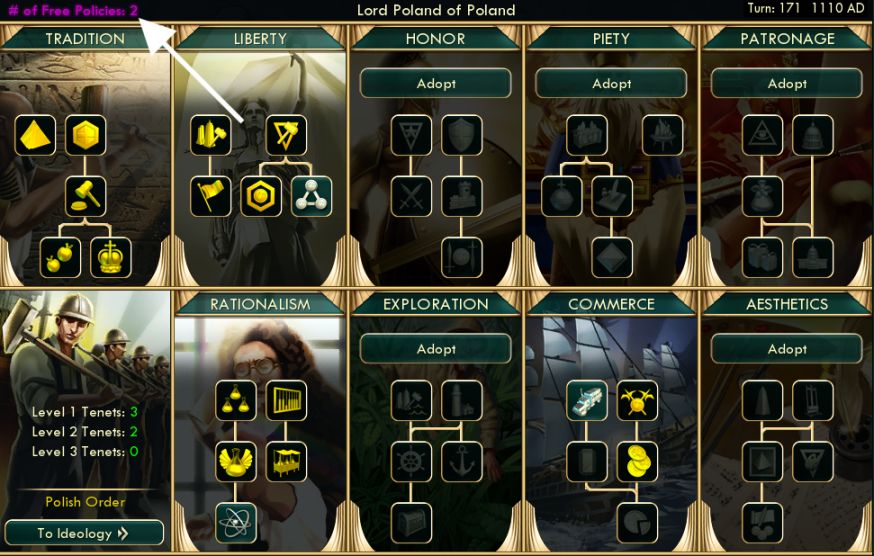Open the To Ideology screen
Screen dimensions: 874x556
(84, 533)
